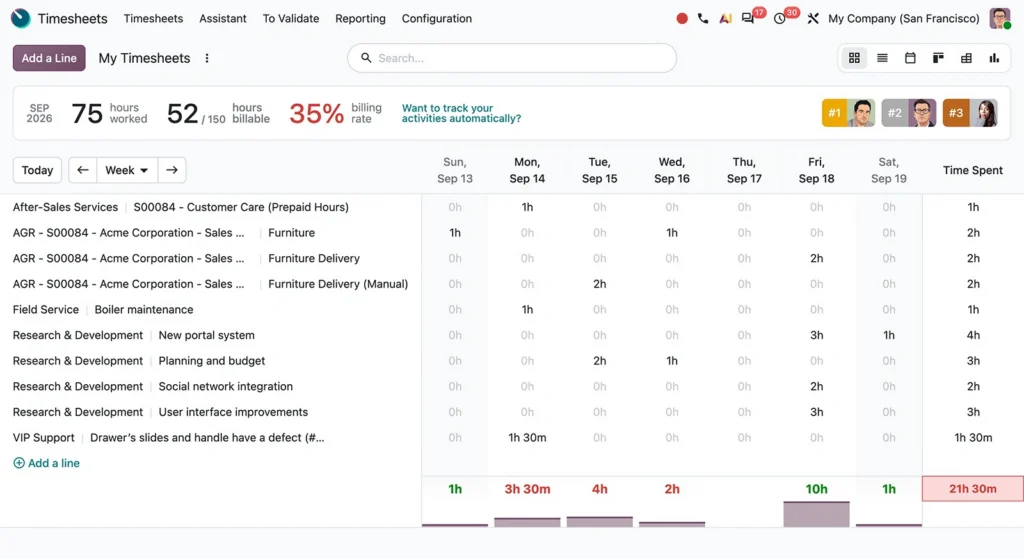The height and width of the screenshot is (559, 1024).
Task: Open the My Company (San Francisco) switcher
Action: pyautogui.click(x=904, y=18)
